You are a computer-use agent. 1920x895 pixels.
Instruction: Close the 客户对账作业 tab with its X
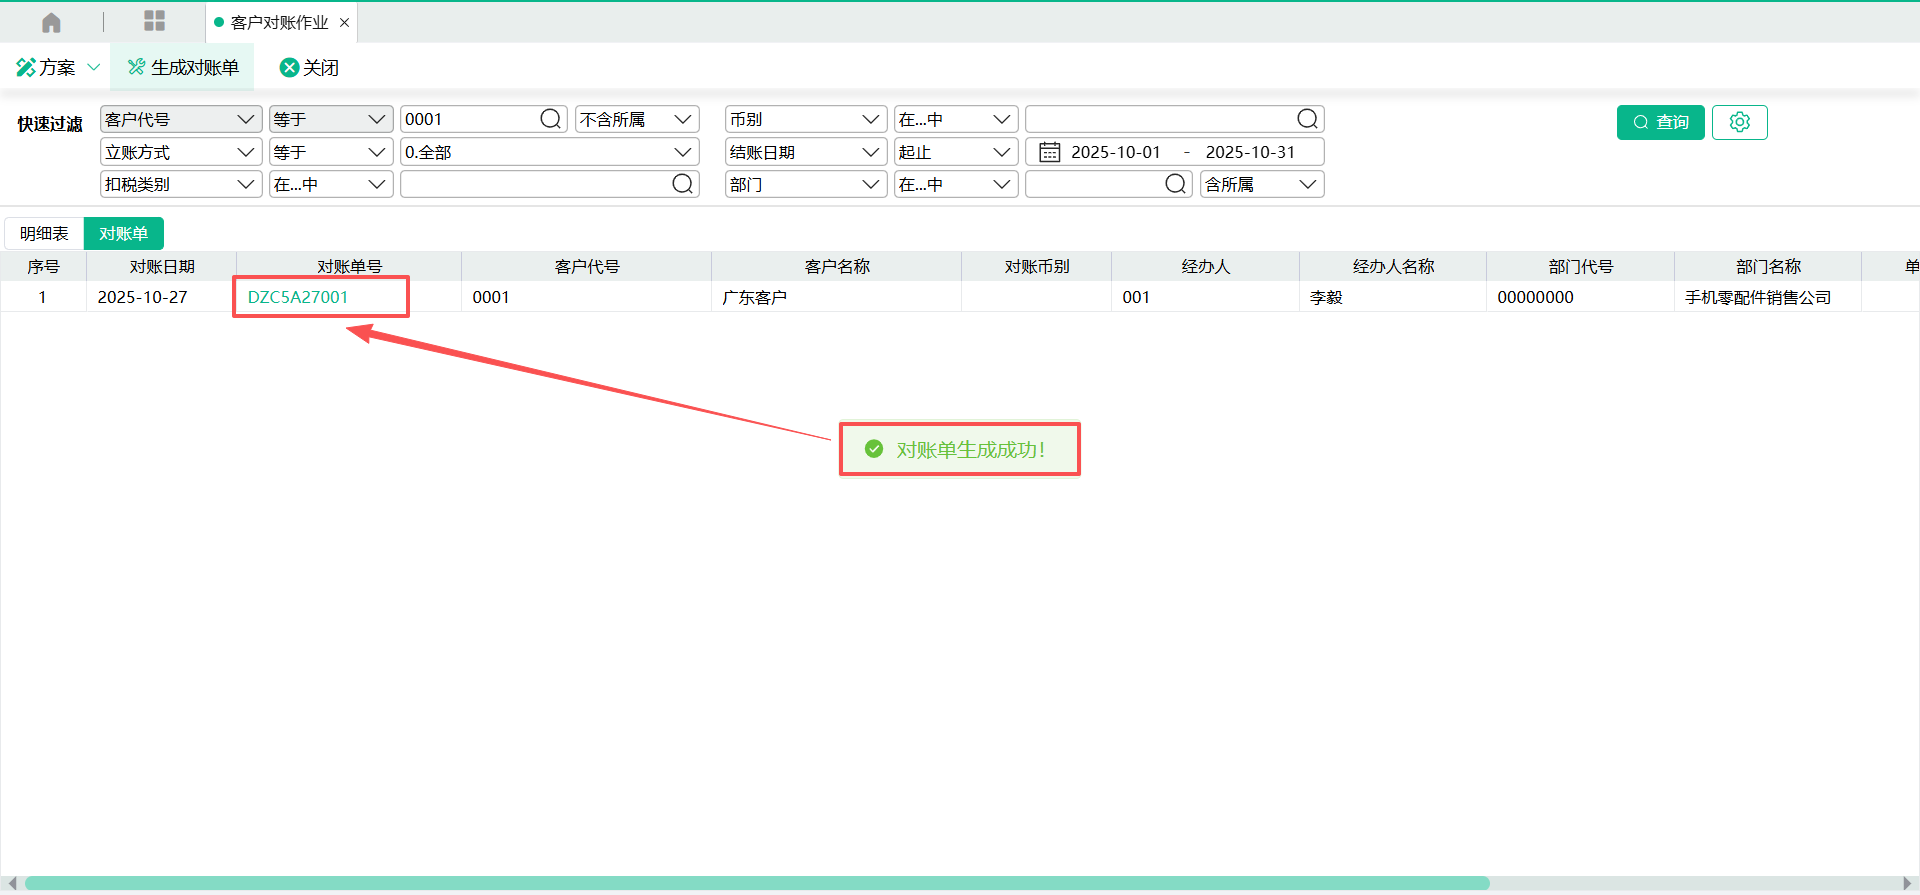coord(345,22)
